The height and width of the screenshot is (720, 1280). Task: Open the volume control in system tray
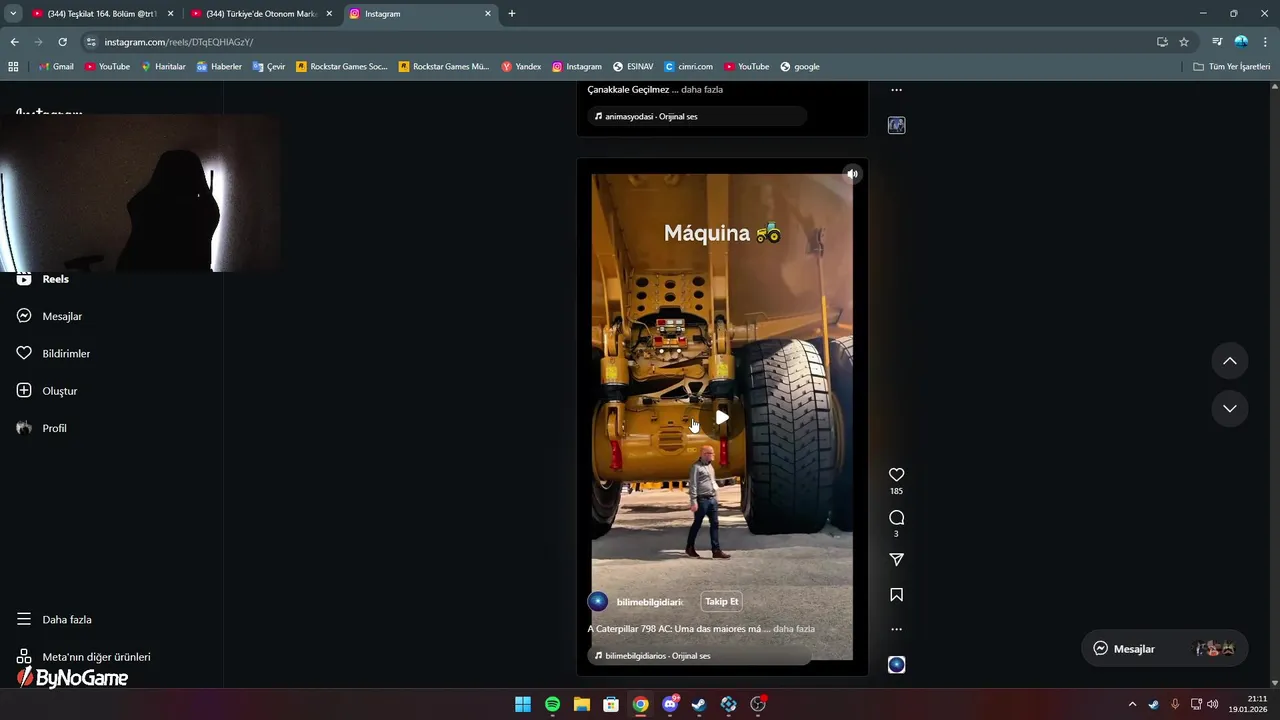click(1213, 704)
